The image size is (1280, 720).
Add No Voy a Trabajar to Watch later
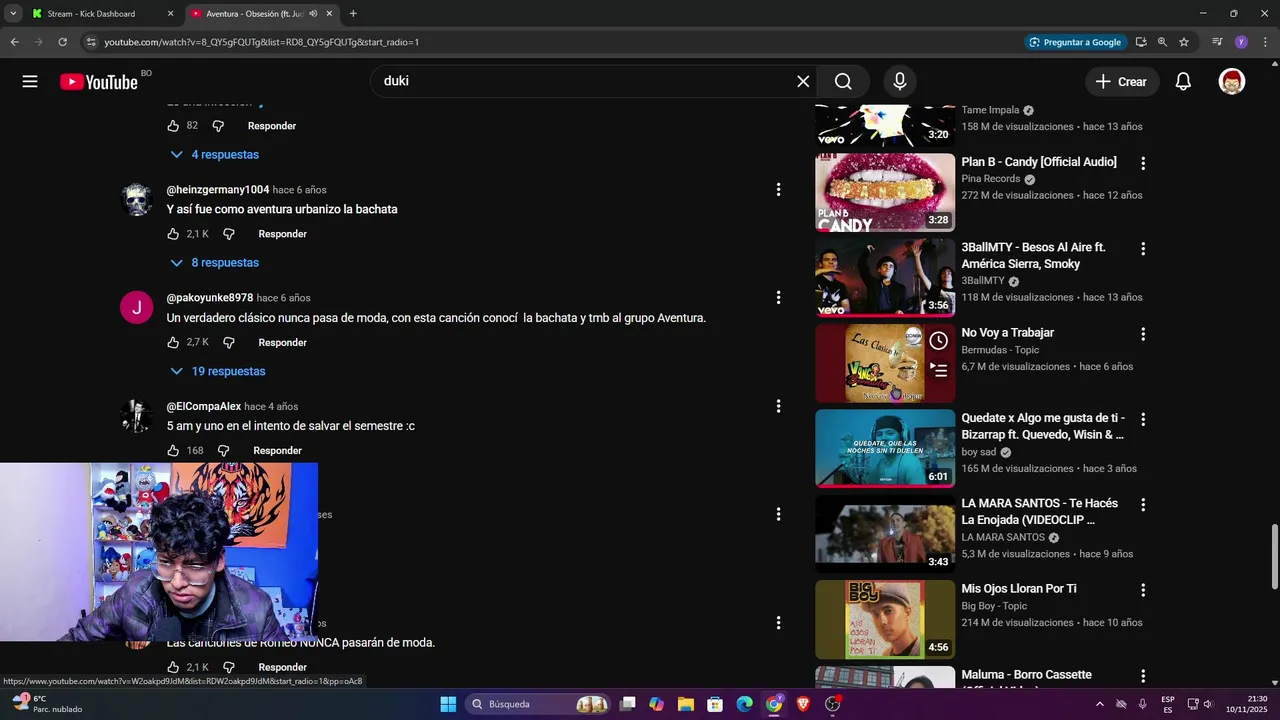click(x=938, y=341)
